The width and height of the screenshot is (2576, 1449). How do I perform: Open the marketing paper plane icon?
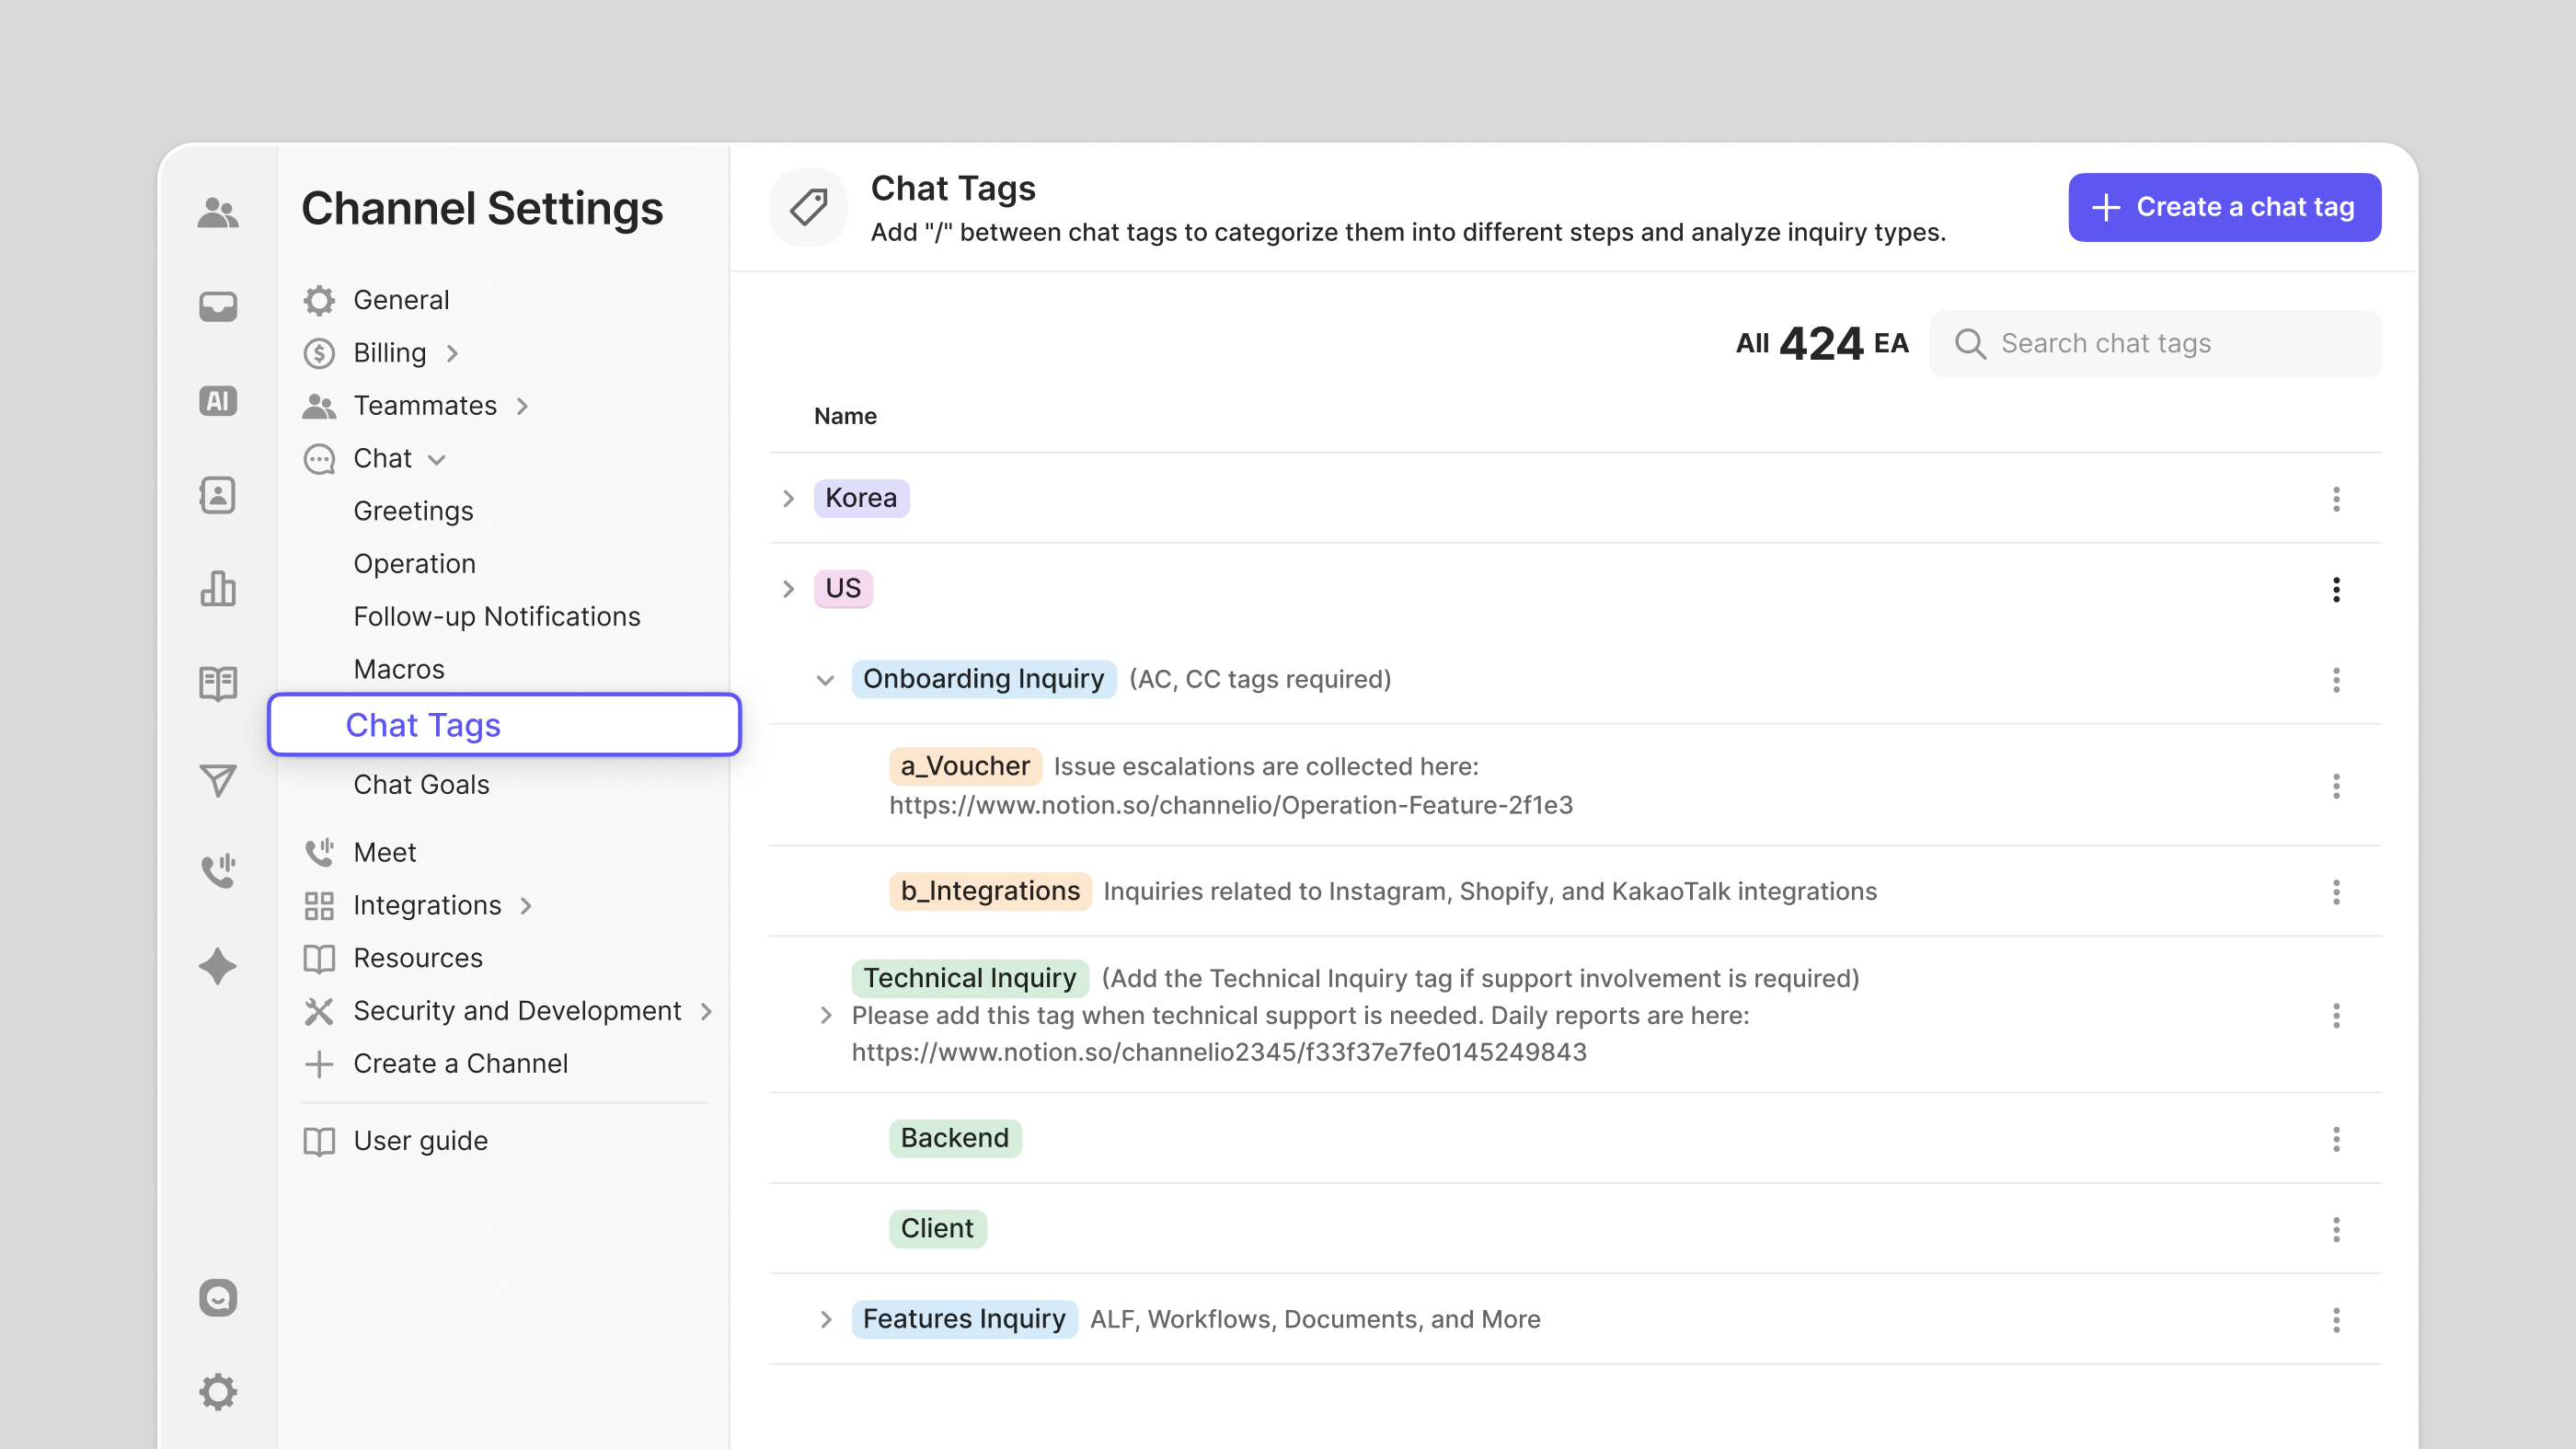217,779
